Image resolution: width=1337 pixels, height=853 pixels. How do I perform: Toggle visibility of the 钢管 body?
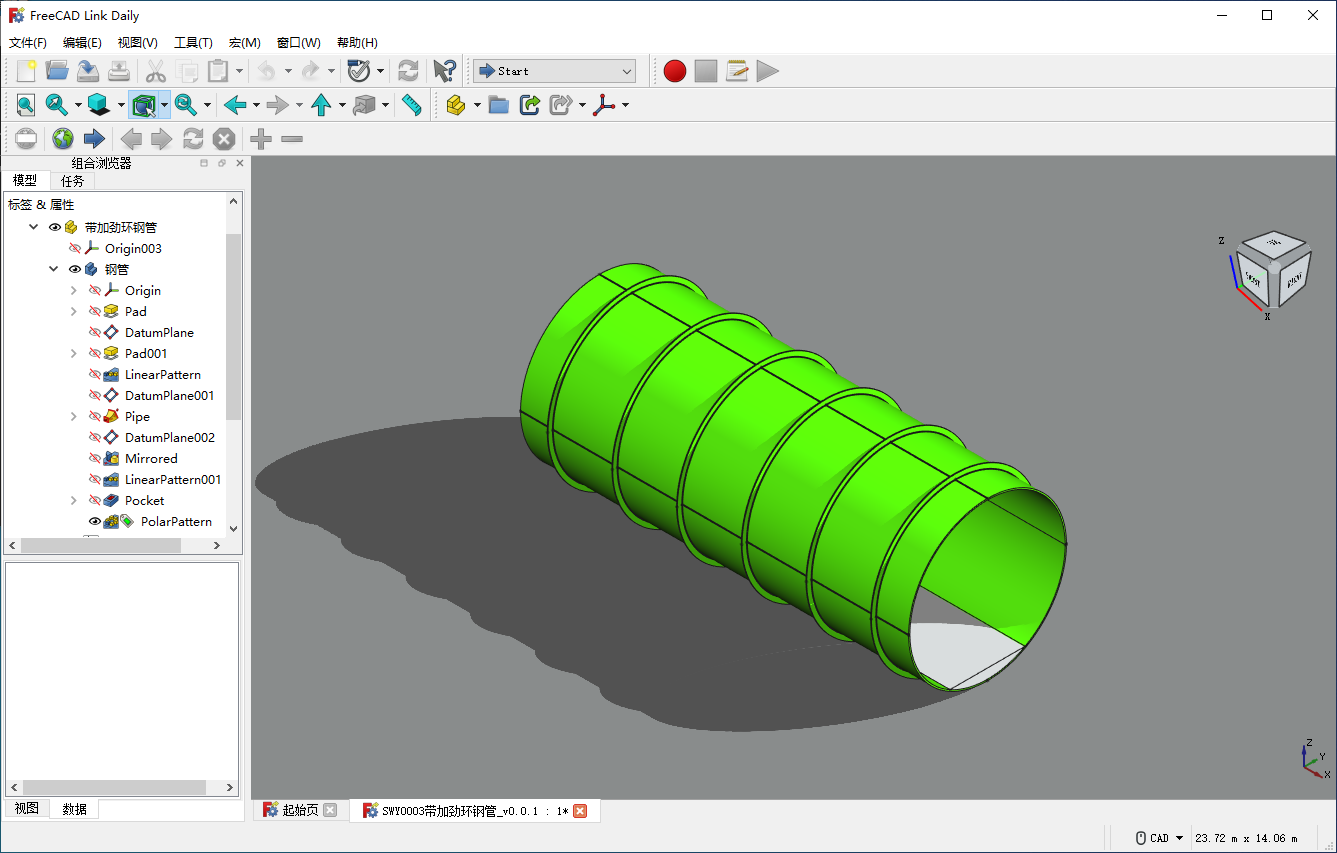tap(75, 270)
